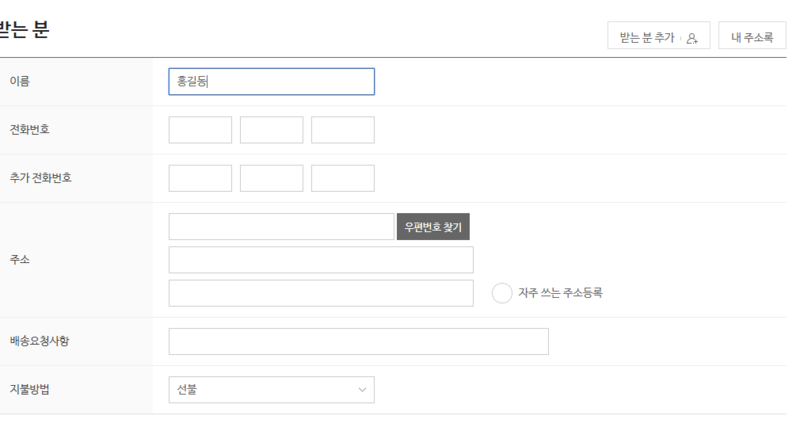
Task: Click the detailed address field beside 자주 쓰는 주소등록
Action: tap(321, 293)
